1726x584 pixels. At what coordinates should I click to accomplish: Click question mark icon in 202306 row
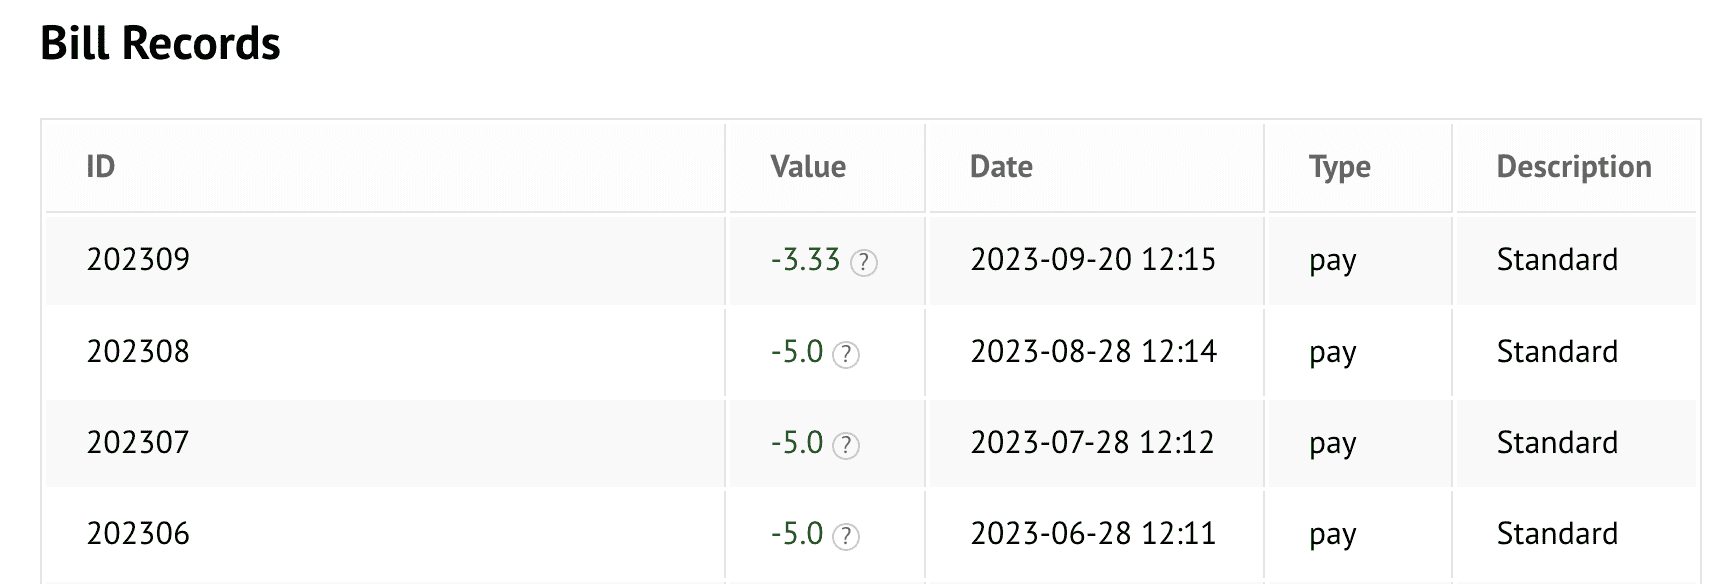click(x=846, y=537)
